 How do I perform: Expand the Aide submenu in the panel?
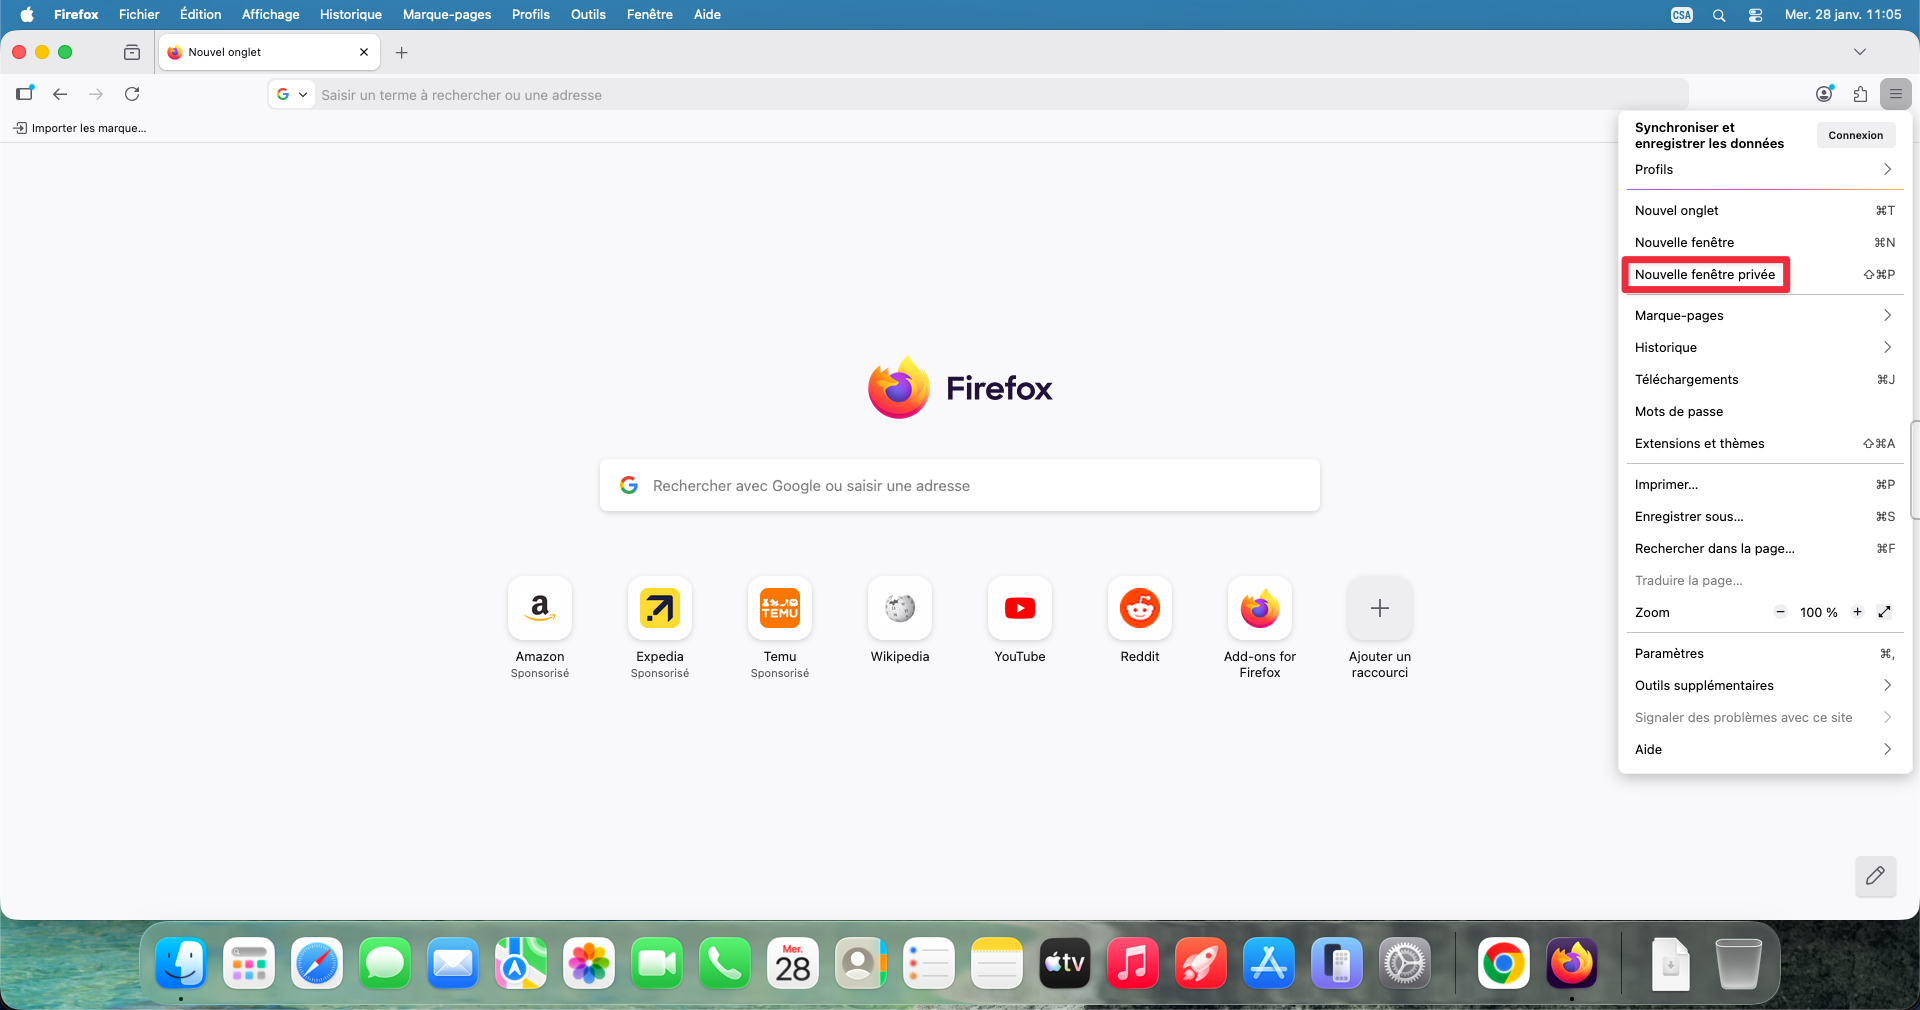(1765, 749)
